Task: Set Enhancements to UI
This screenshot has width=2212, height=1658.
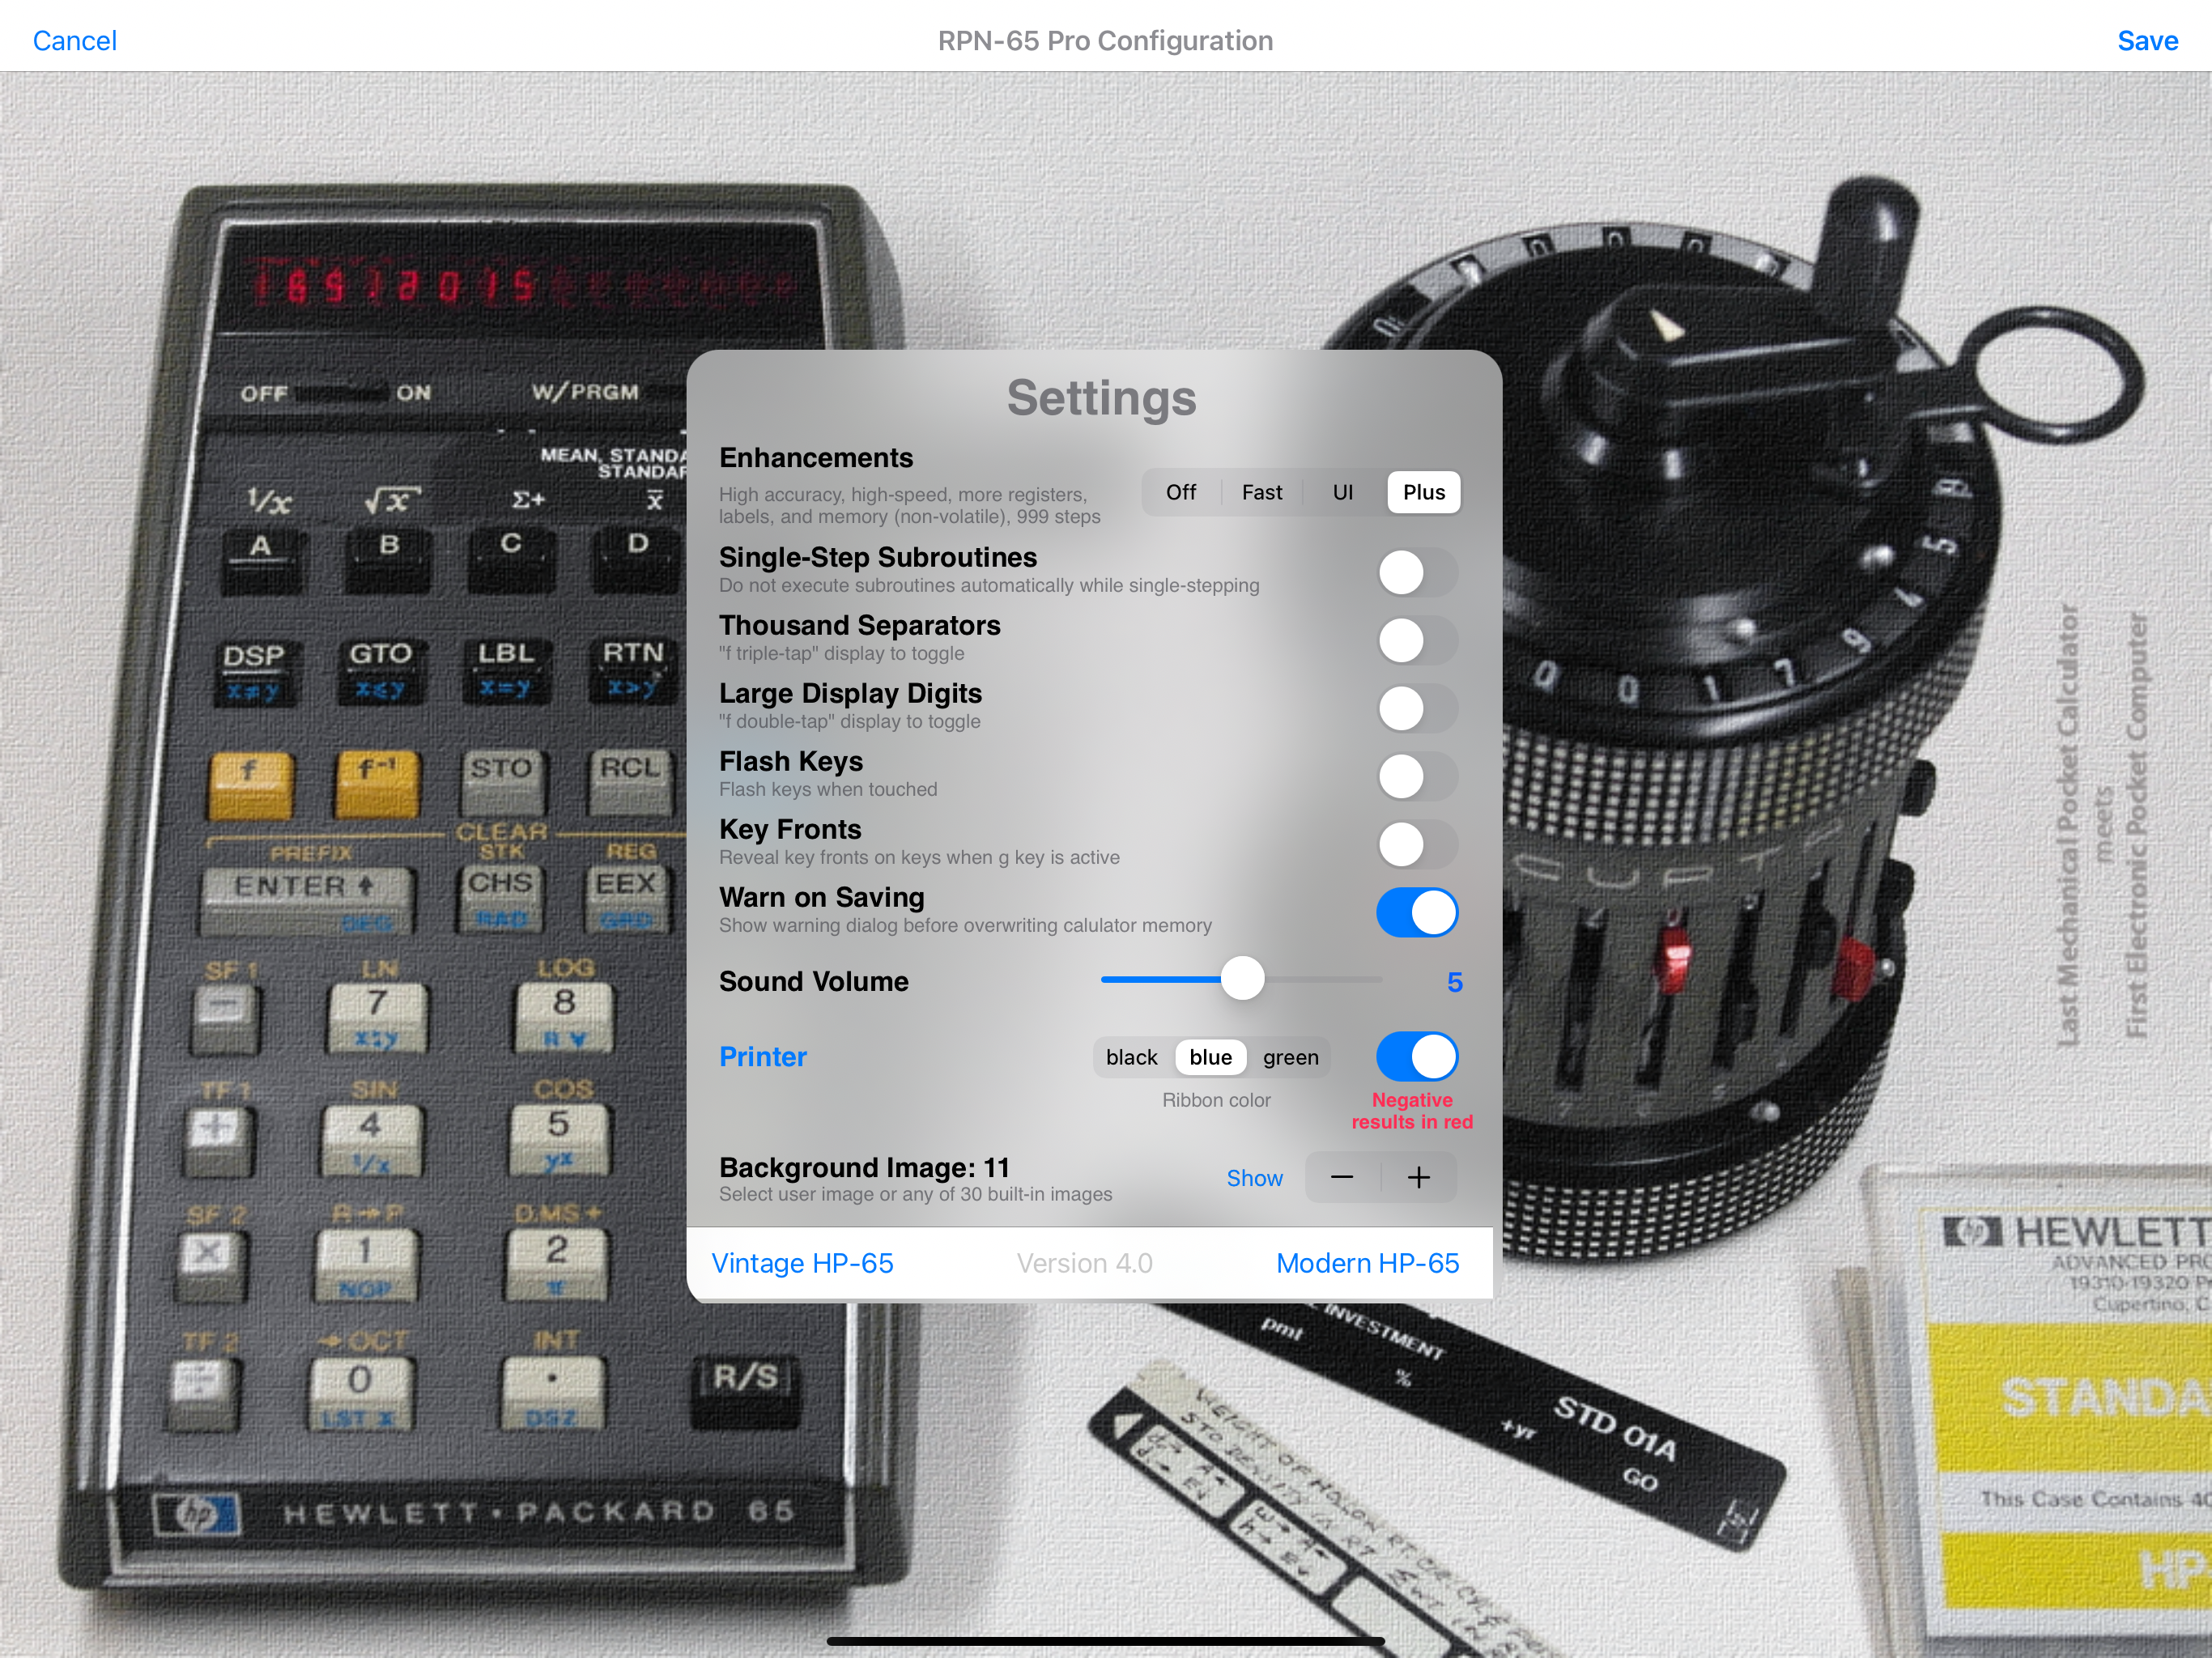Action: tap(1343, 492)
